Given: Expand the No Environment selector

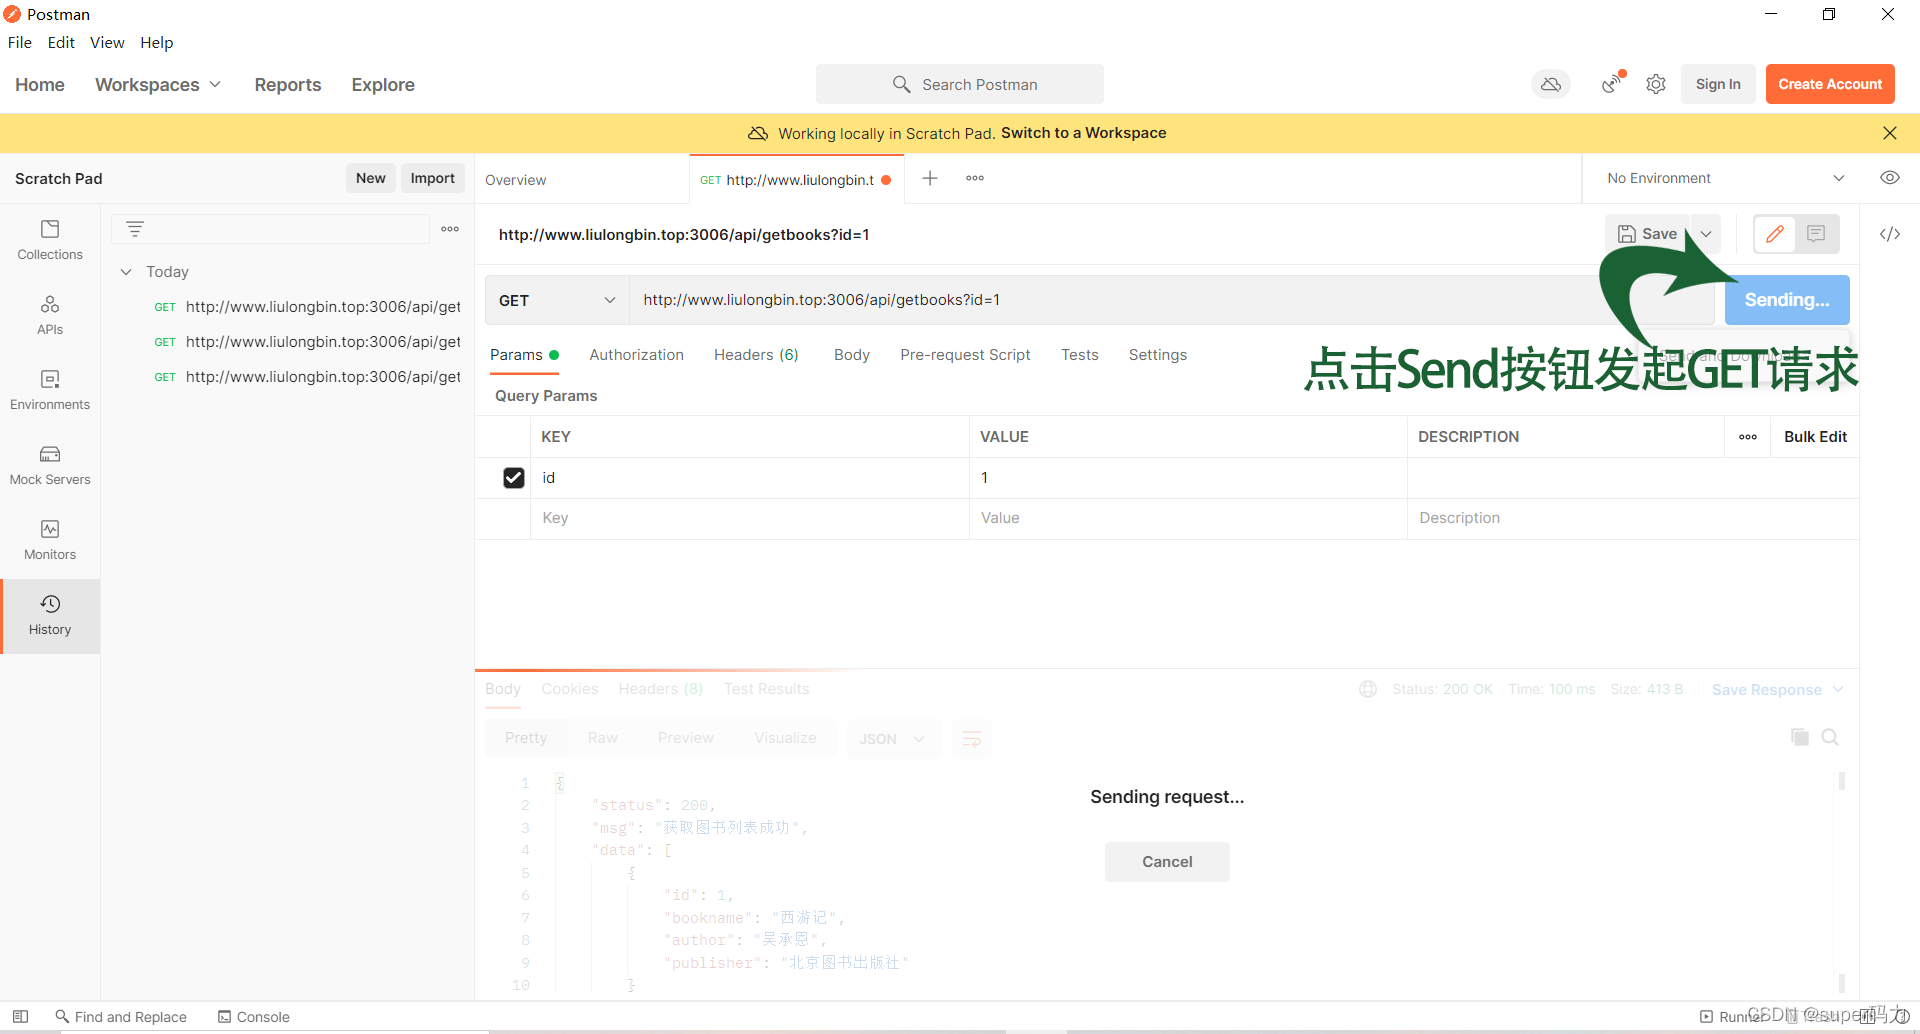Looking at the screenshot, I should click(x=1725, y=178).
